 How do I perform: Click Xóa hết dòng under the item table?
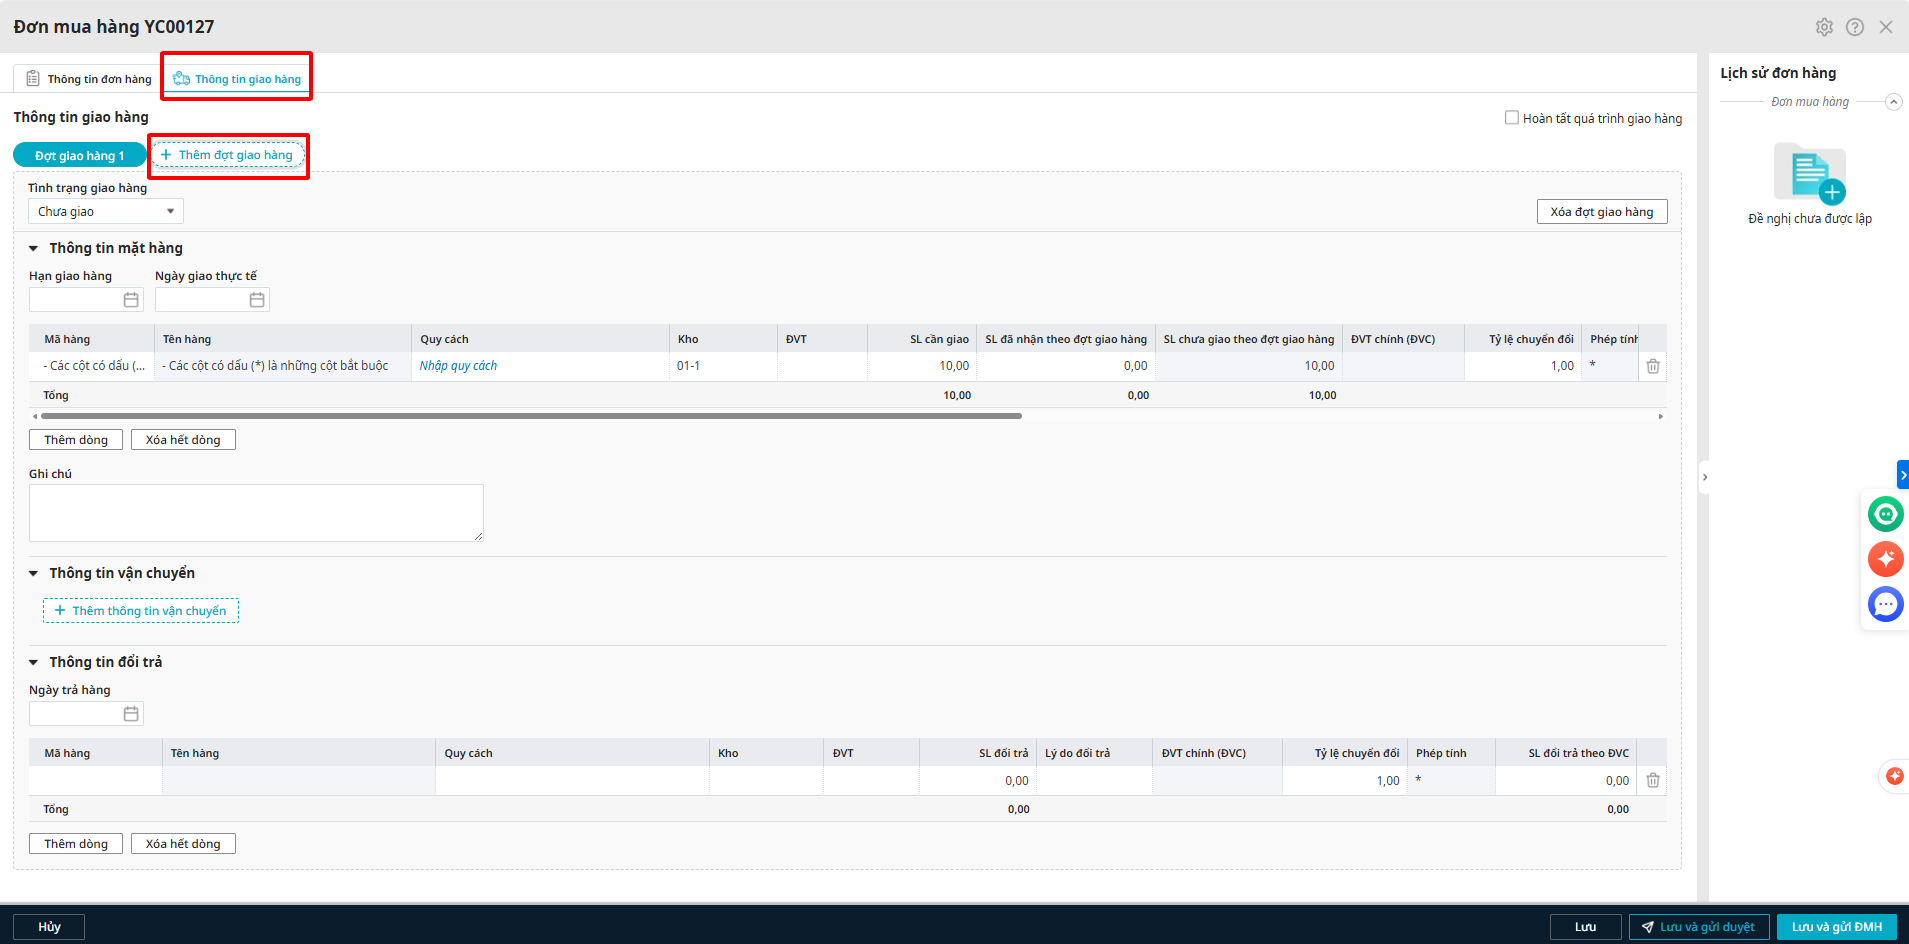[183, 440]
